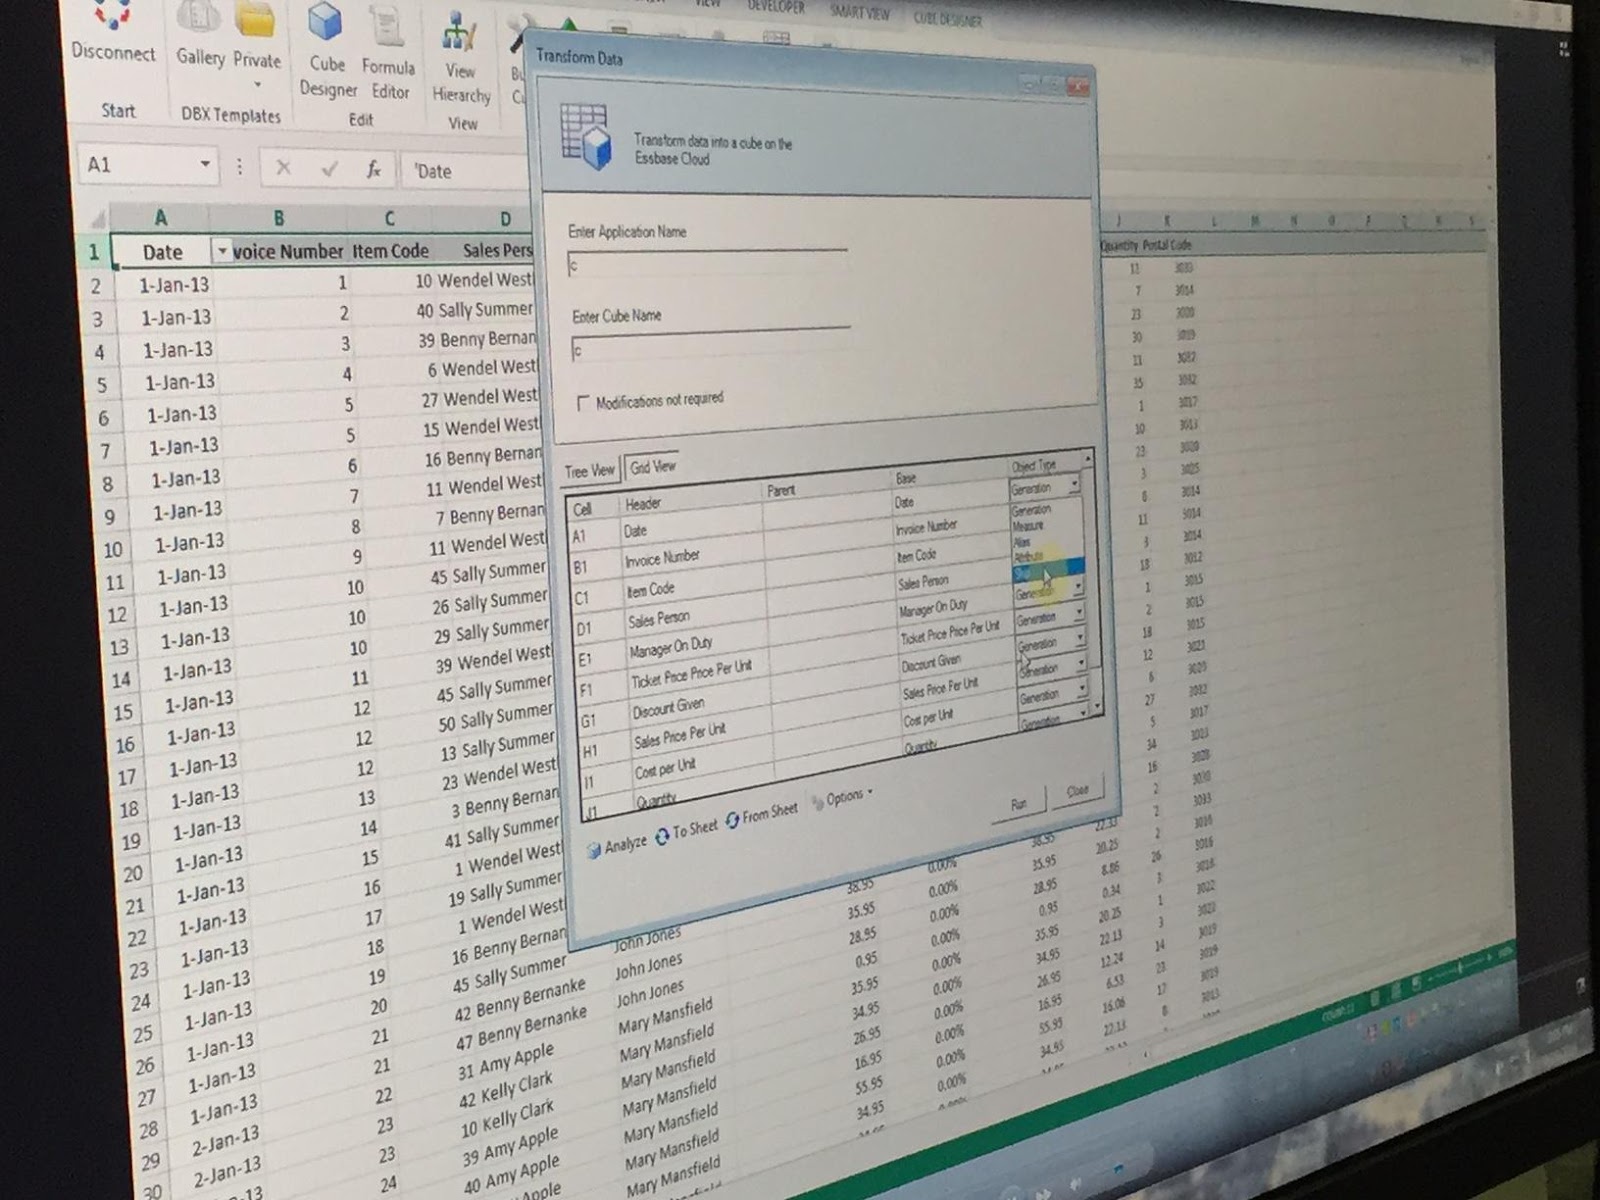Viewport: 1600px width, 1200px height.
Task: Click the To Sheet refresh icon
Action: click(662, 836)
